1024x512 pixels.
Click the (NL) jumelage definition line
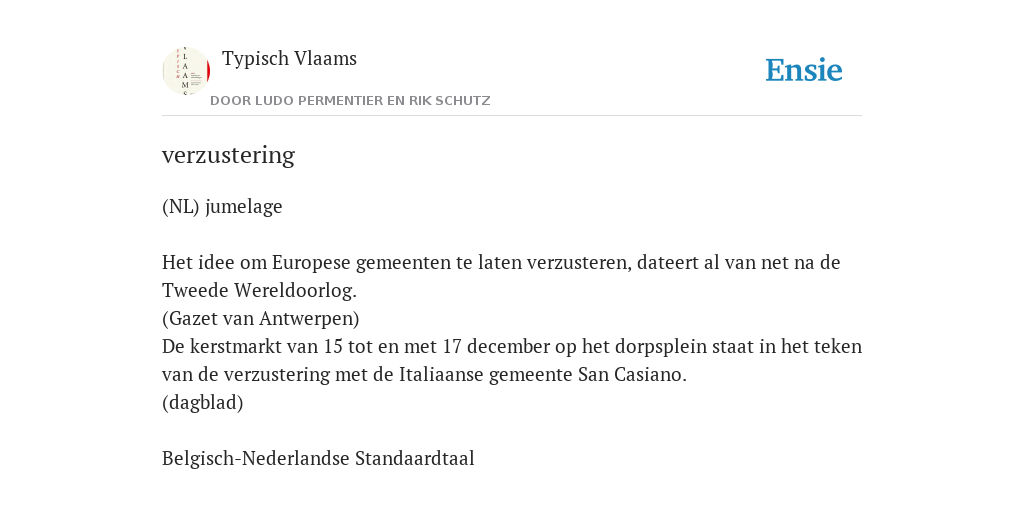point(222,207)
